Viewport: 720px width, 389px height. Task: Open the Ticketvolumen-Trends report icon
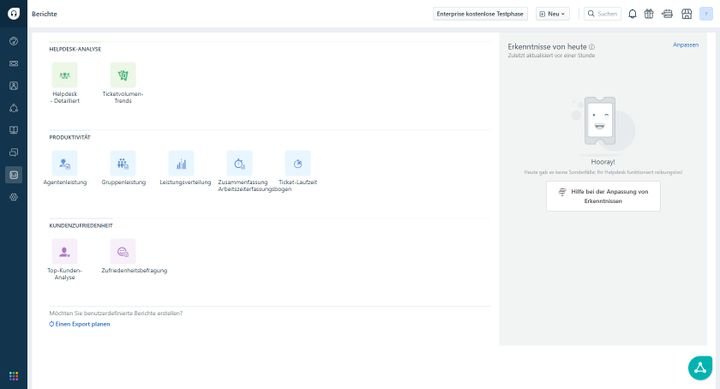coord(123,75)
